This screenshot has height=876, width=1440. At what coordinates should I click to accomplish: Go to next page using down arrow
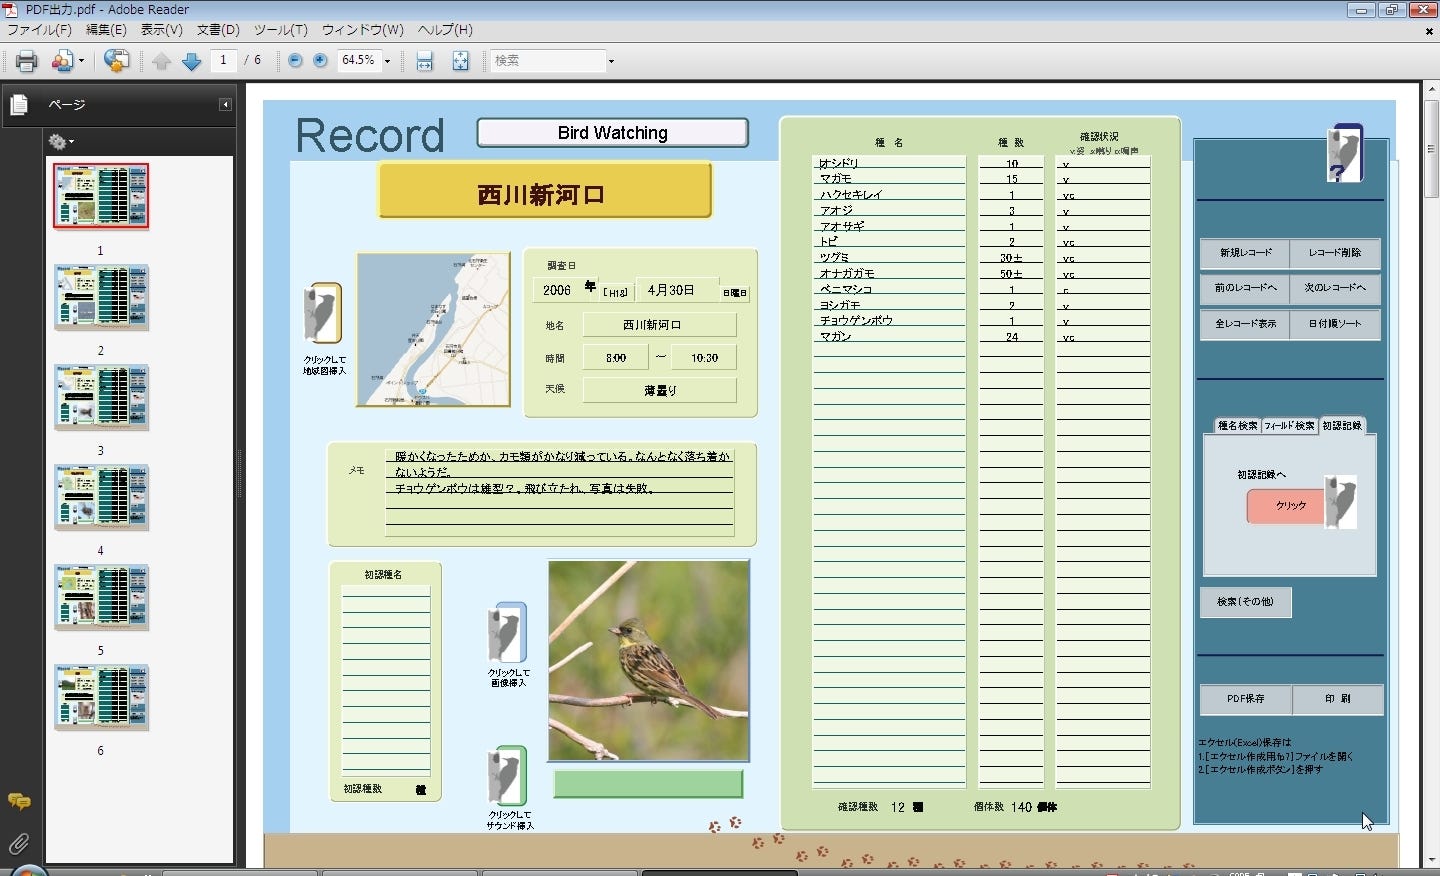191,61
